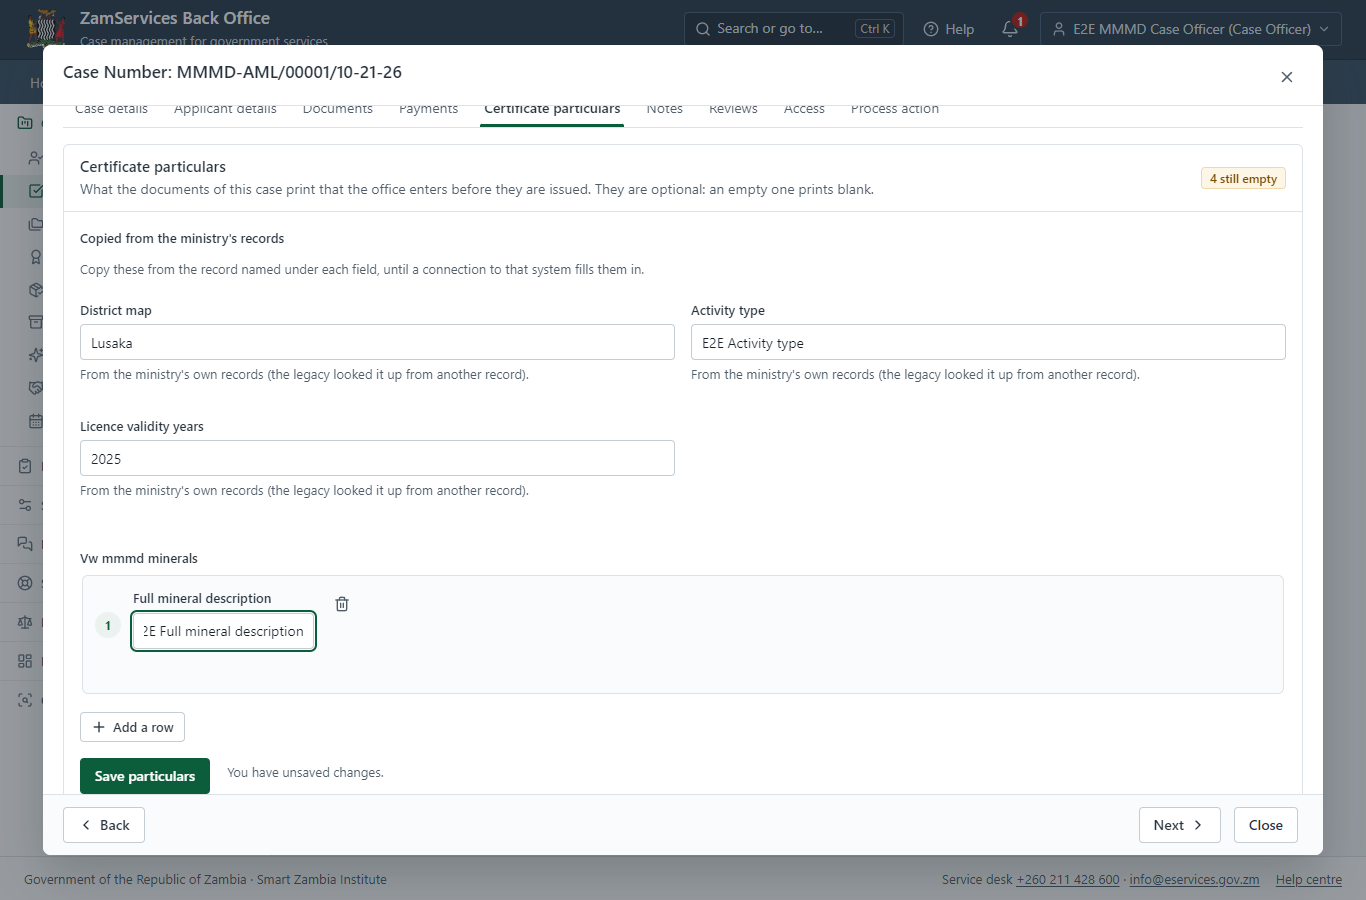Open the sliders settings sidebar icon
The height and width of the screenshot is (900, 1366).
point(25,505)
